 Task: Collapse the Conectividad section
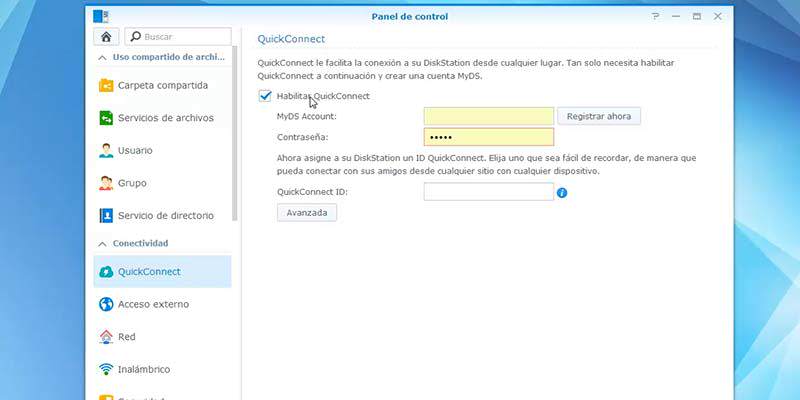click(x=103, y=244)
